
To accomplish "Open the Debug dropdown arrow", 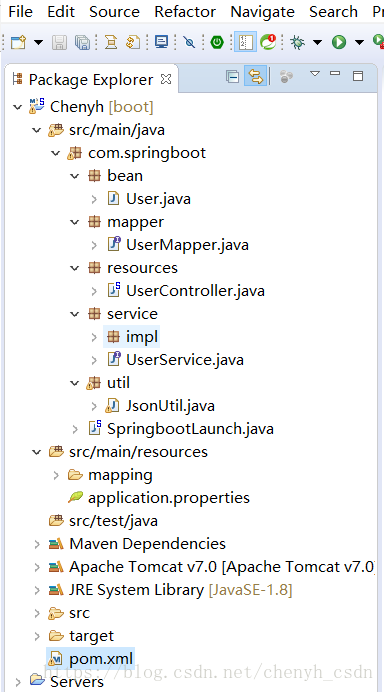I will tap(317, 43).
